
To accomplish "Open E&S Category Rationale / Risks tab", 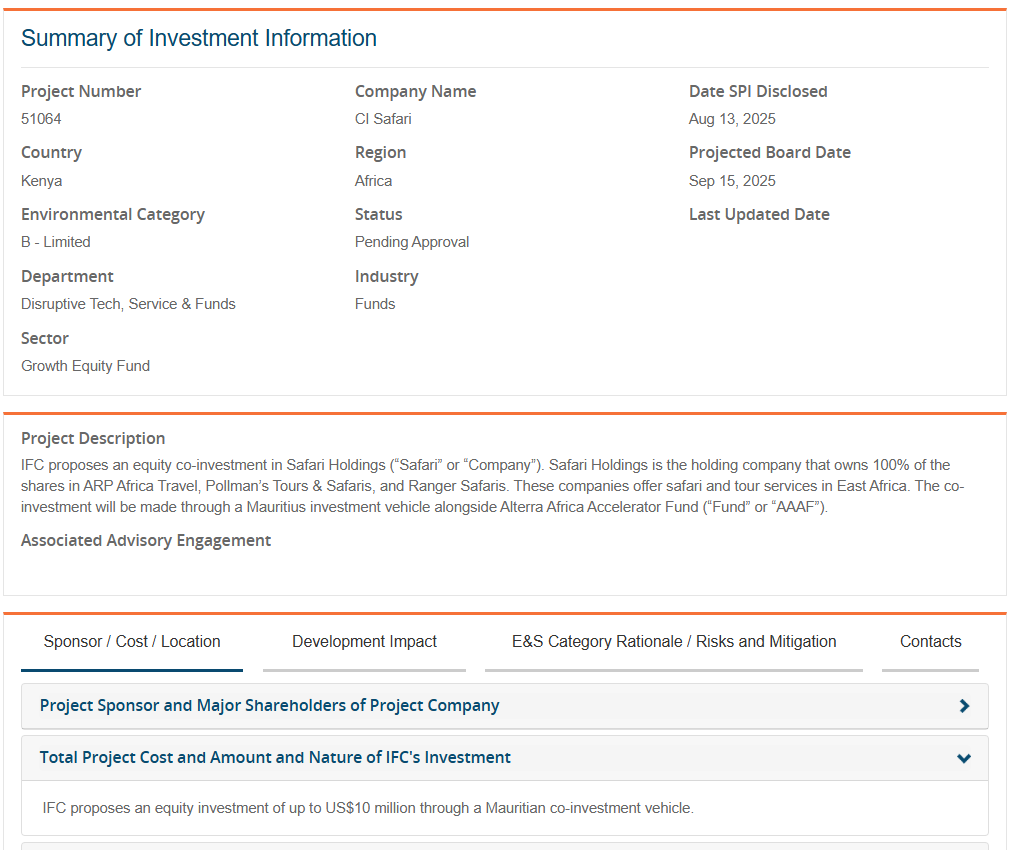I will click(674, 642).
